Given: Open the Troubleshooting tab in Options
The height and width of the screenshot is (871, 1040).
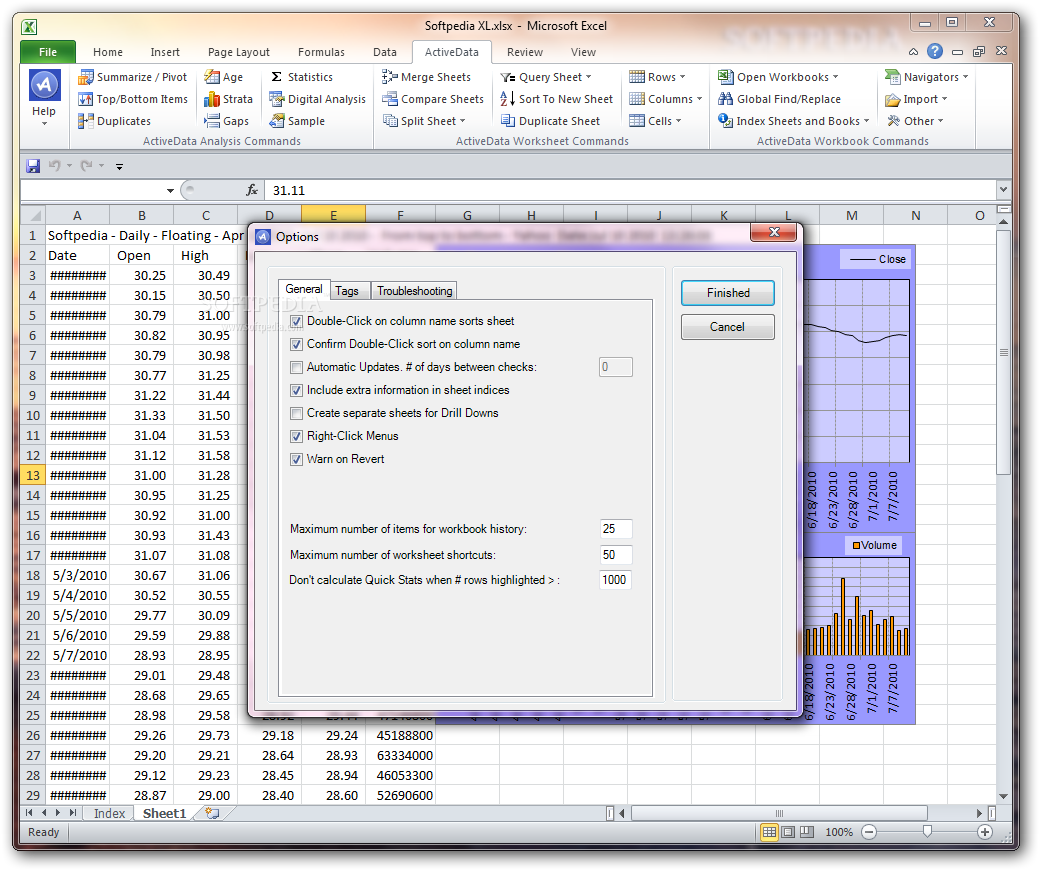Looking at the screenshot, I should pos(415,291).
